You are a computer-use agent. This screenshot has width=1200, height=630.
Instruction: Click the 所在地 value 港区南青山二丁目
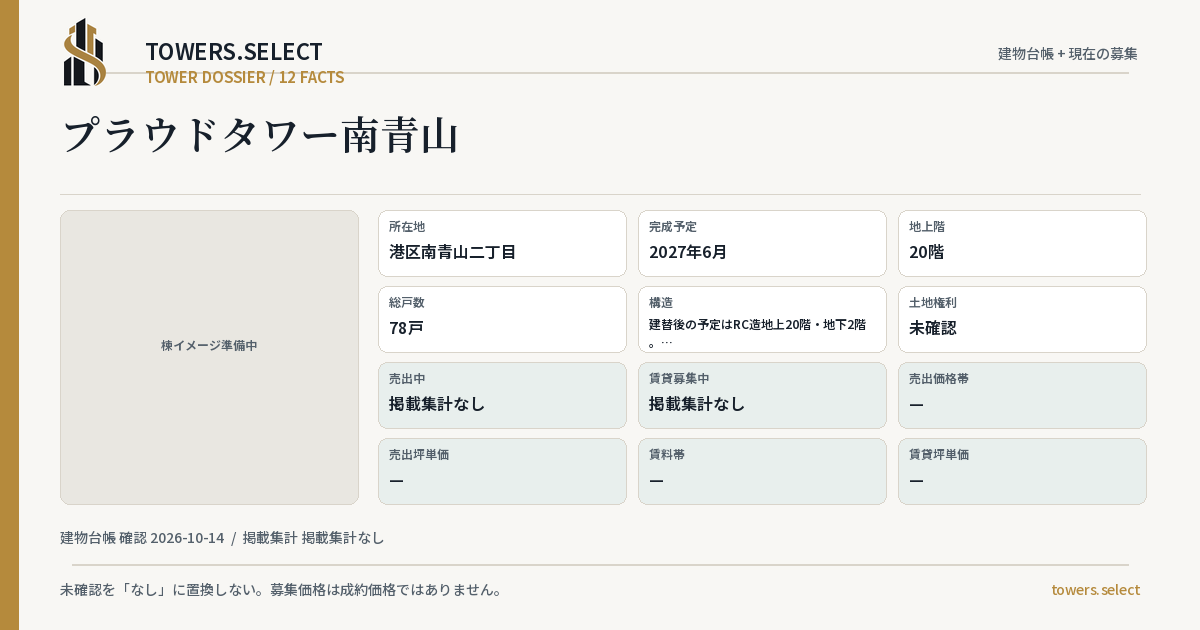coord(452,252)
